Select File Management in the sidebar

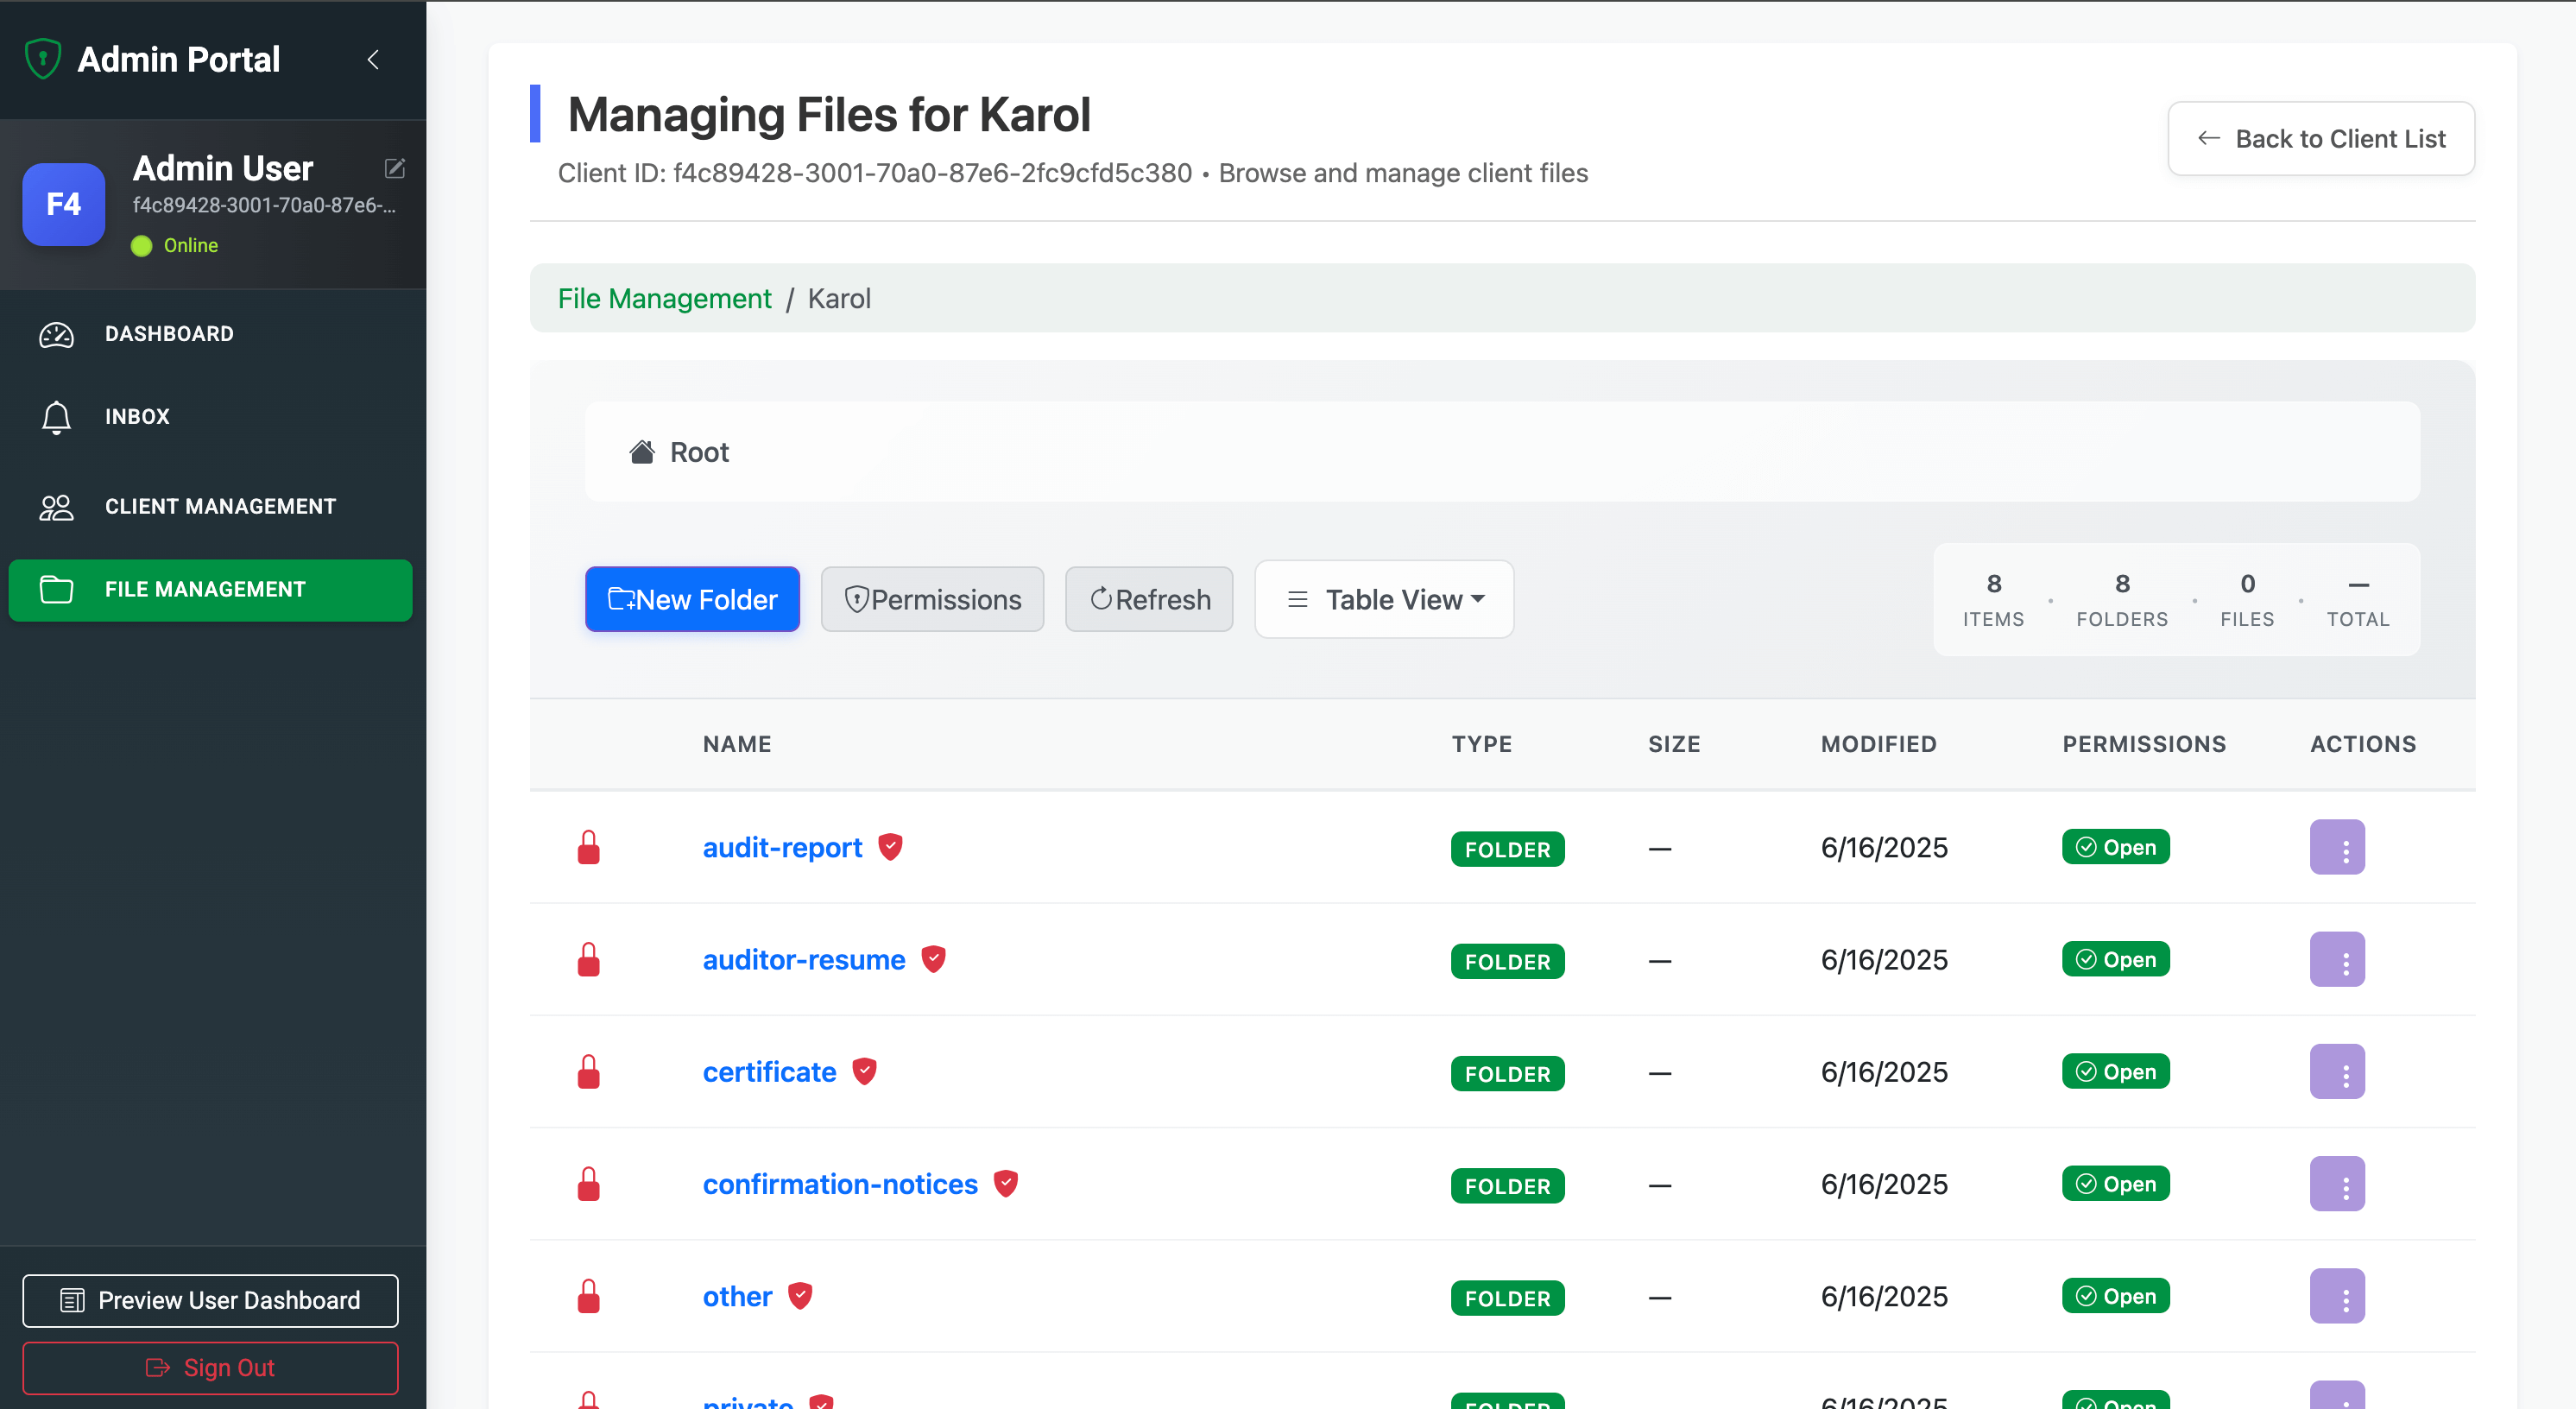pos(204,589)
